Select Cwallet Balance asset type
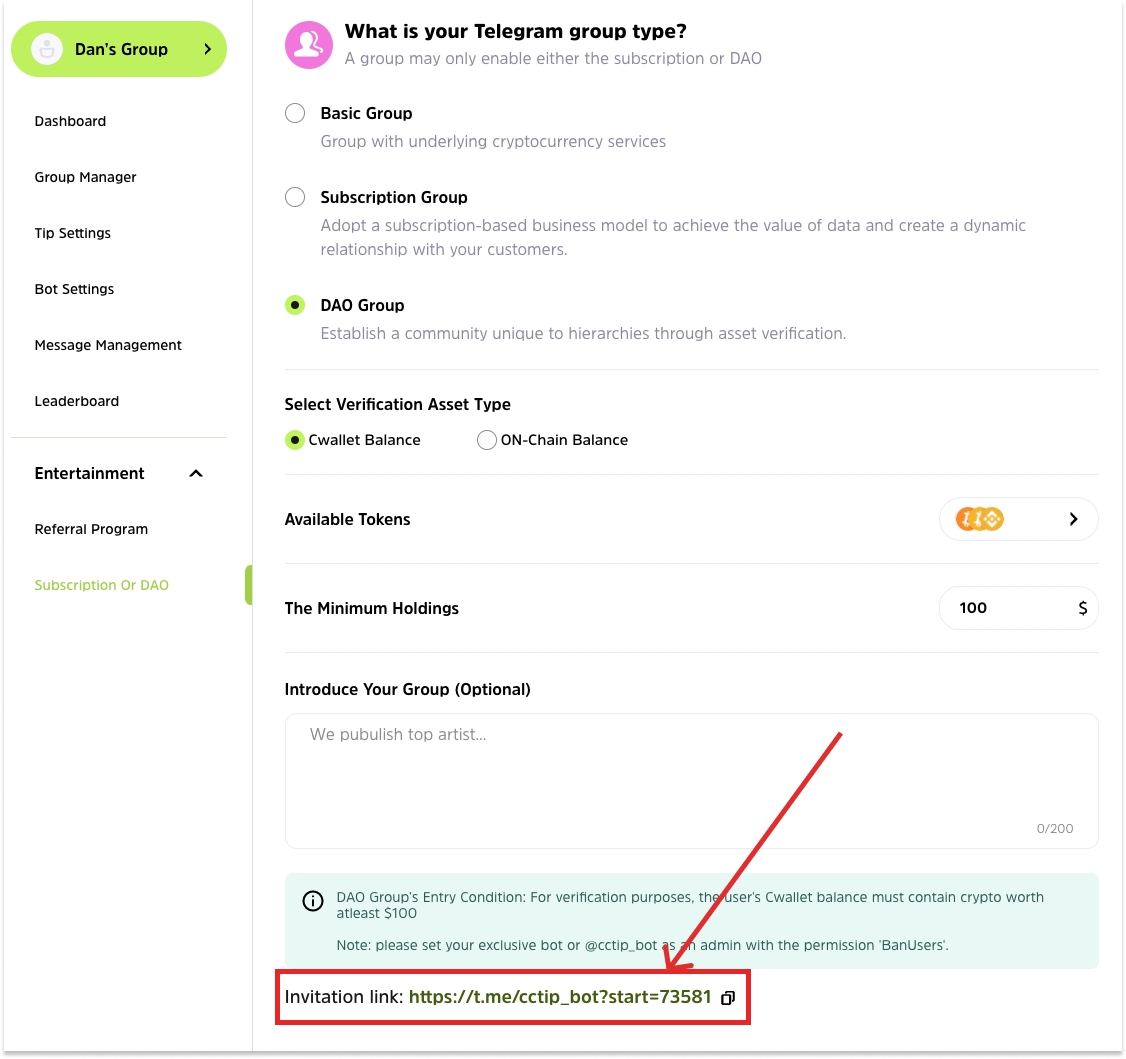Image resolution: width=1126 pixels, height=1059 pixels. [295, 440]
